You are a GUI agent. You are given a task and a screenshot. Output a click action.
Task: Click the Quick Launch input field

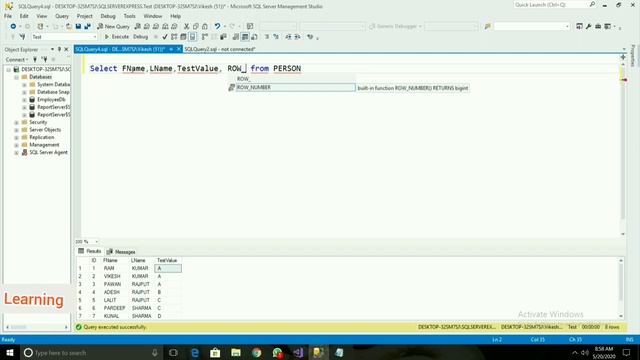(551, 4)
